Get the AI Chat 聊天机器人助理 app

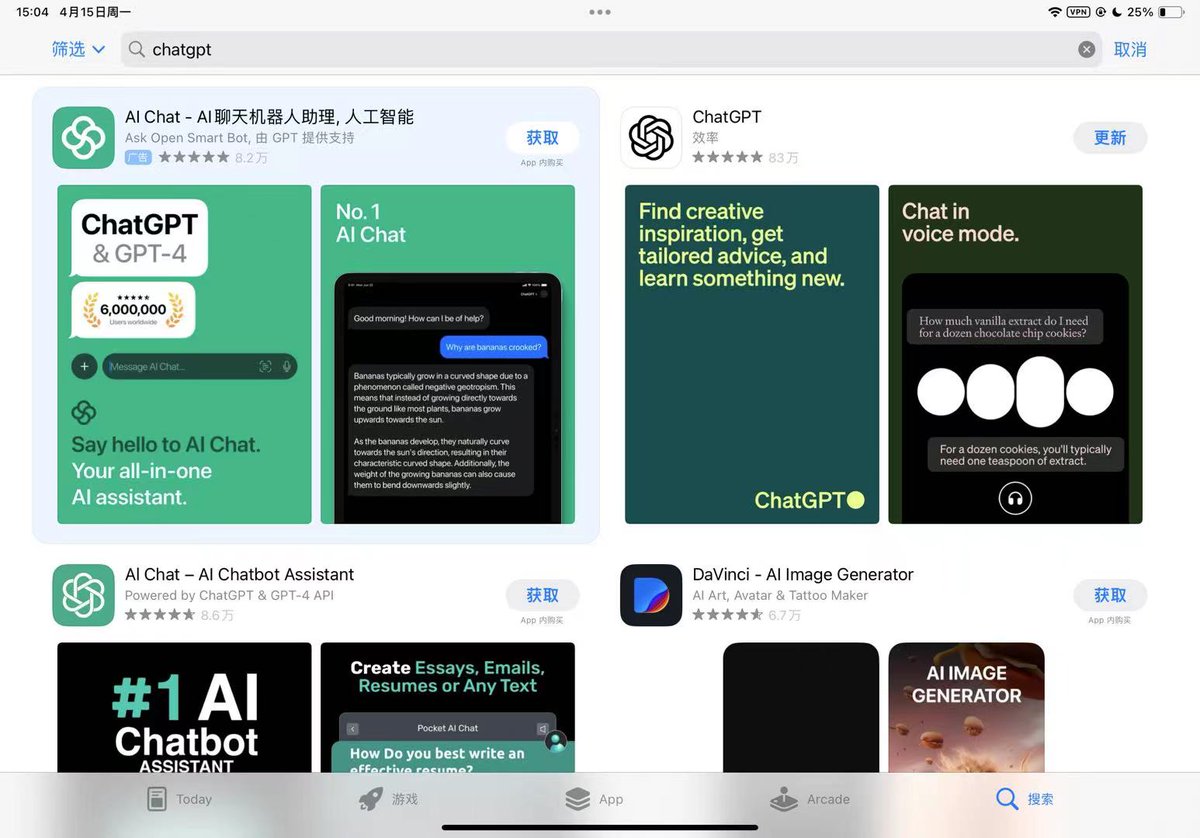pyautogui.click(x=542, y=138)
